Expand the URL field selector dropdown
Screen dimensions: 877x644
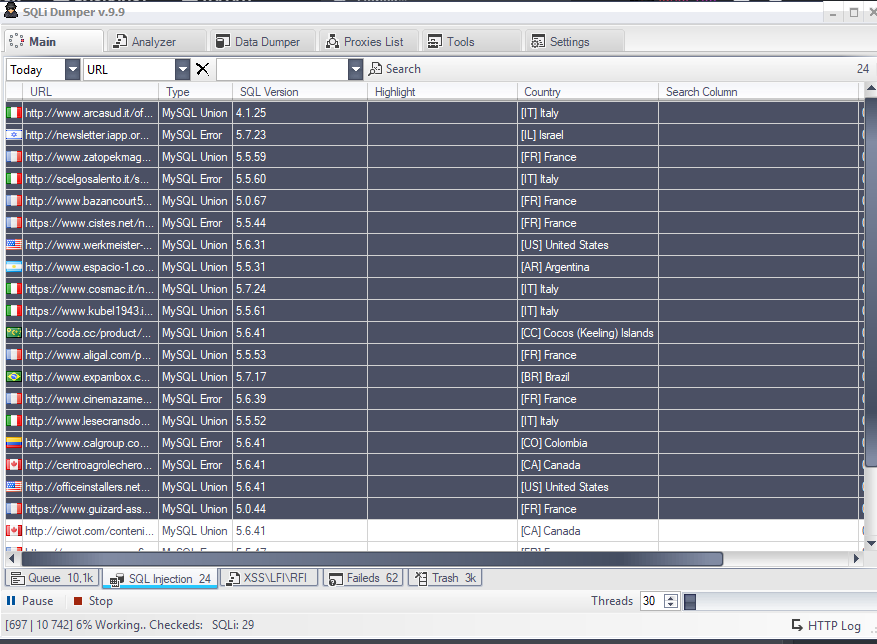[183, 70]
